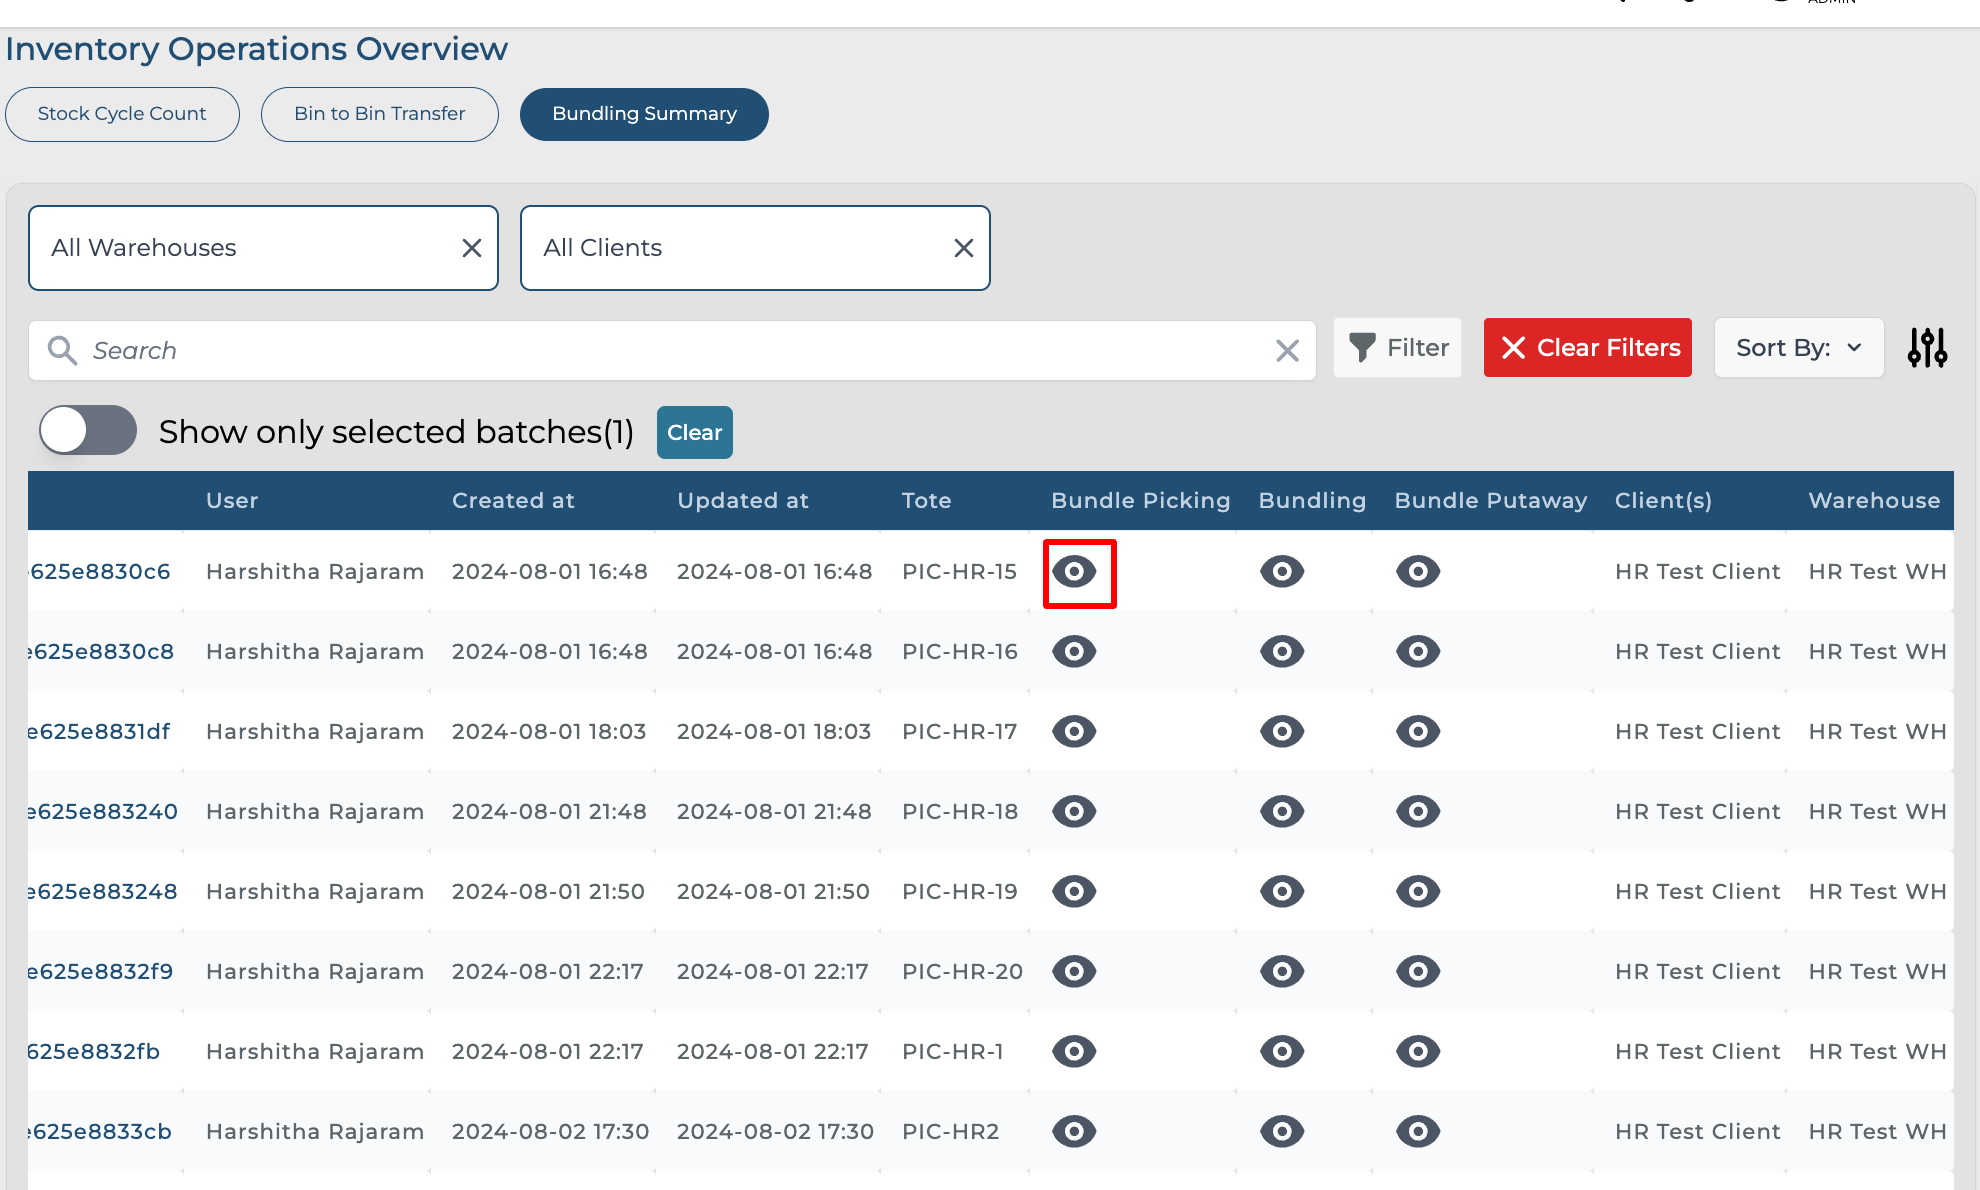View Bundle Putaway for tote PIC-HR-19
The width and height of the screenshot is (1980, 1190).
click(x=1417, y=892)
